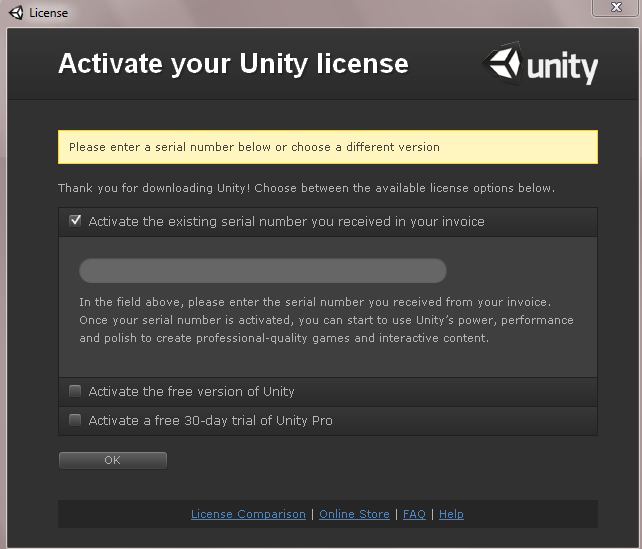Click the 'License' title bar text
Image resolution: width=642 pixels, height=549 pixels.
(x=48, y=13)
